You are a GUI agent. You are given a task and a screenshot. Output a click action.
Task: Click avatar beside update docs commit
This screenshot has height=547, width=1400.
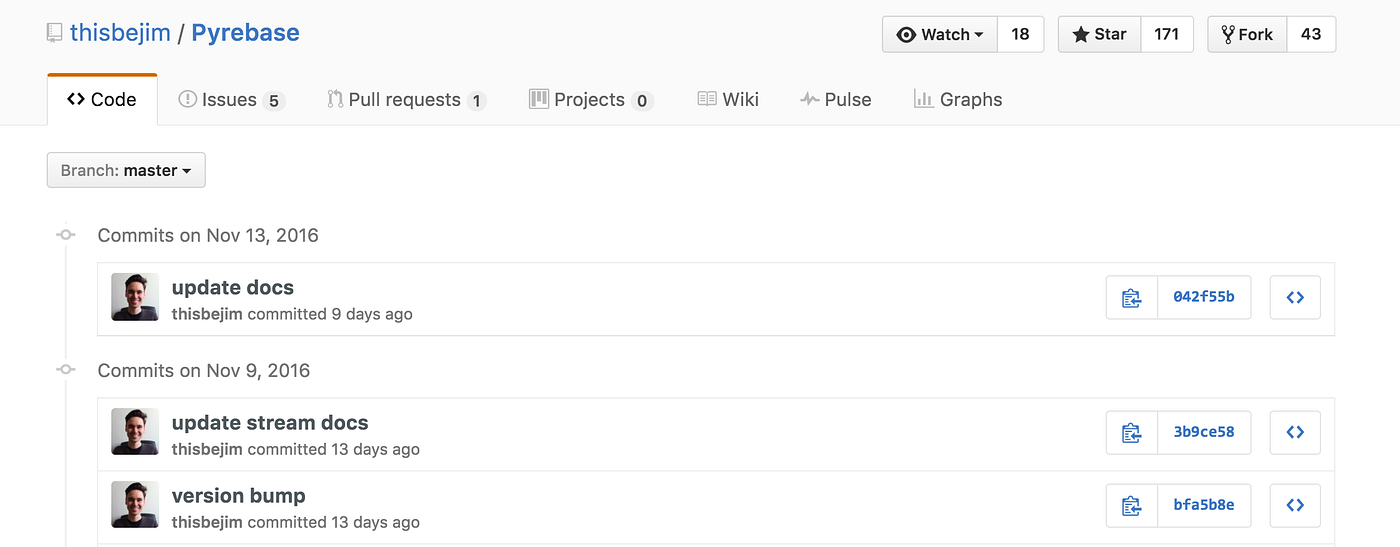(135, 297)
